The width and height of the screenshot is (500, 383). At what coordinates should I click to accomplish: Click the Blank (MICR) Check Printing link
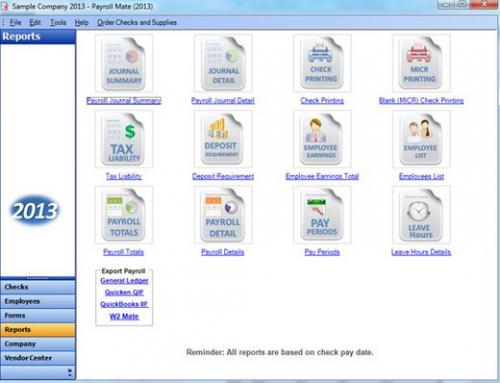point(421,100)
